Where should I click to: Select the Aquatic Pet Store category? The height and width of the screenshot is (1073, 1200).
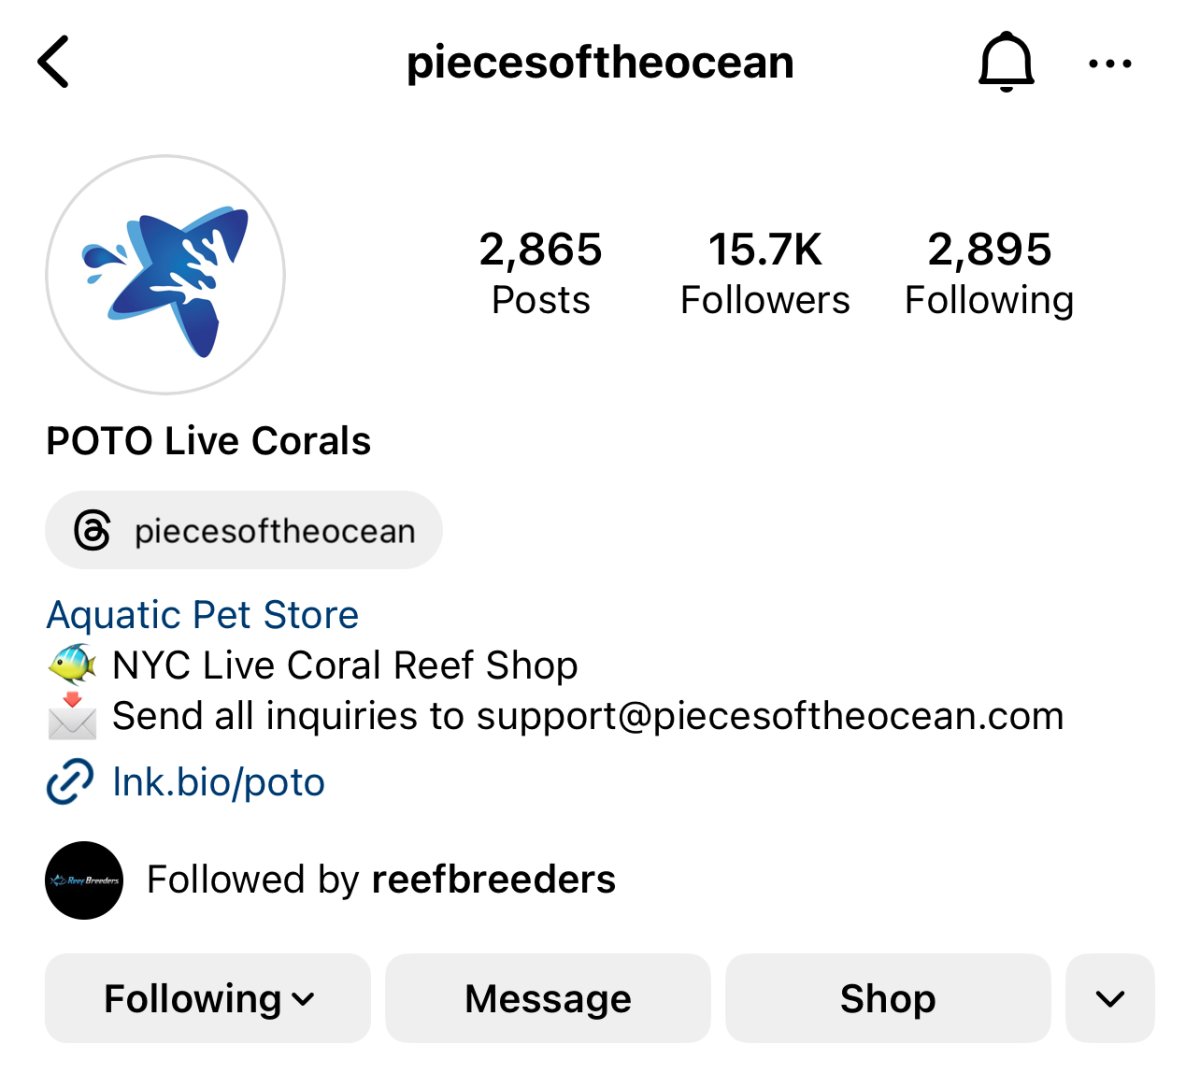(x=202, y=615)
